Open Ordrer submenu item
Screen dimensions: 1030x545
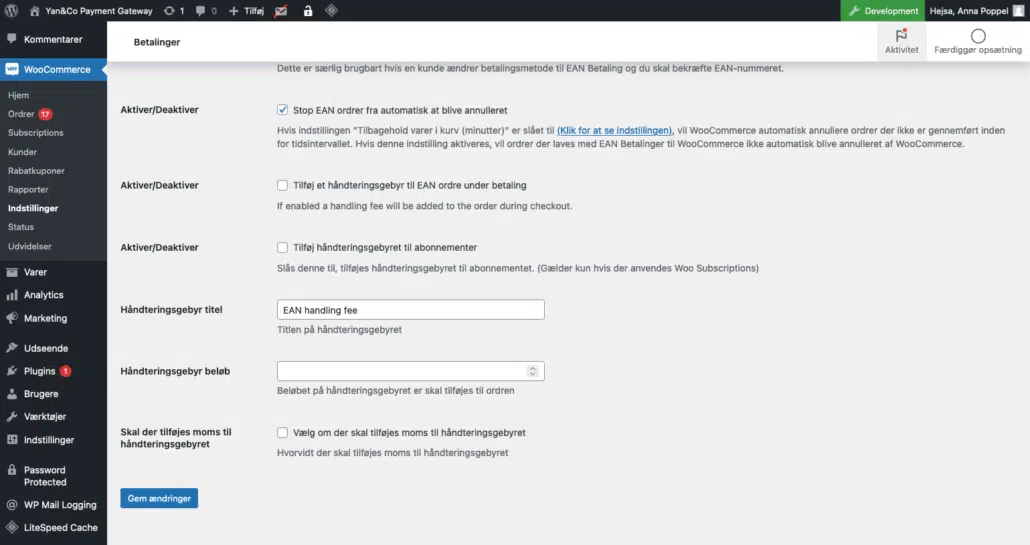[x=21, y=114]
